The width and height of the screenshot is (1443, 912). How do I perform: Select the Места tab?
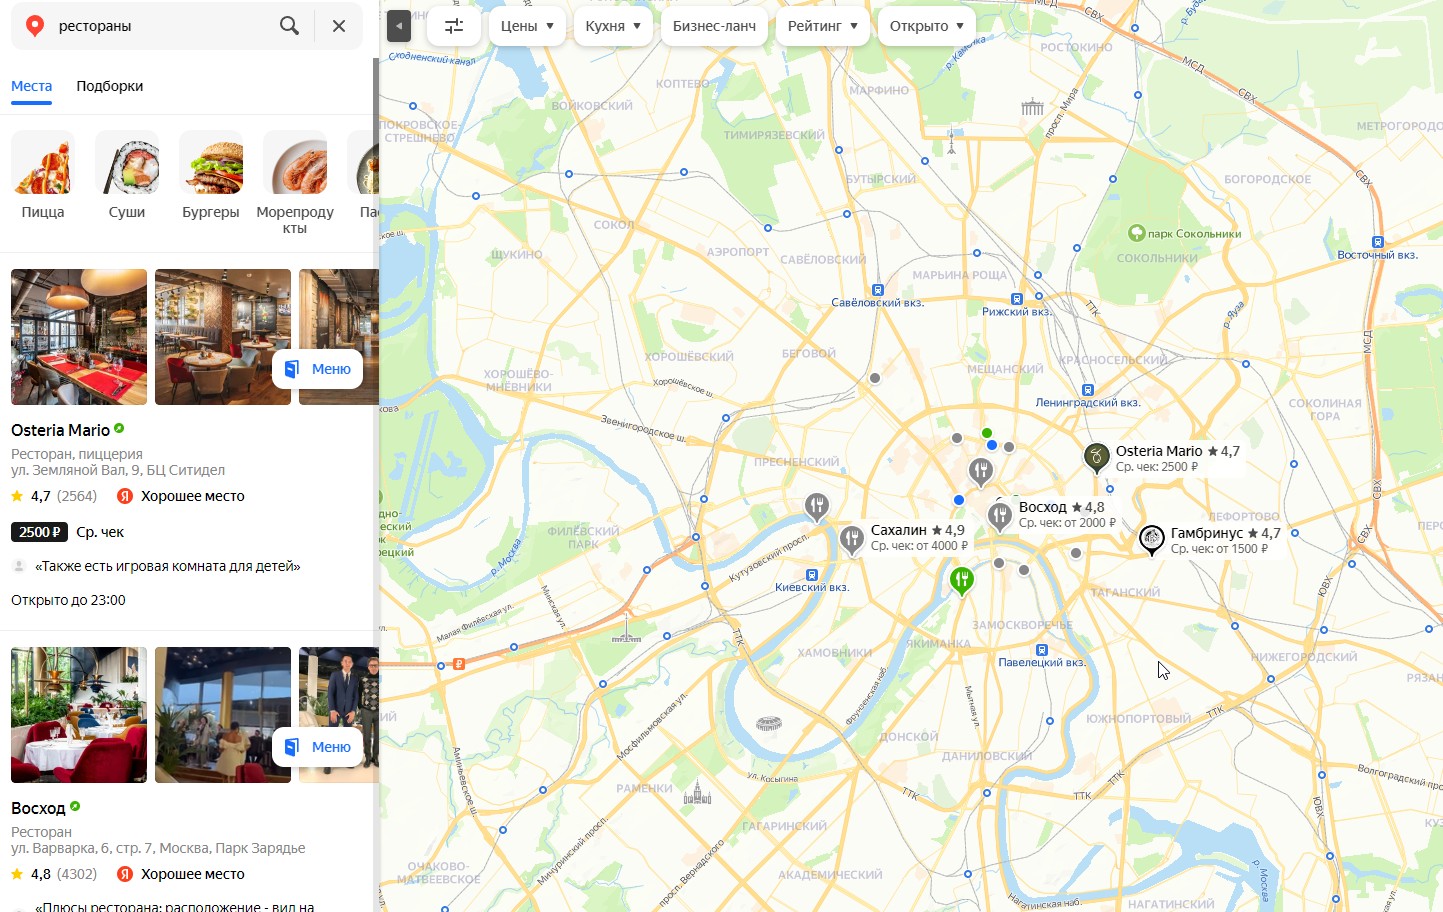31,86
